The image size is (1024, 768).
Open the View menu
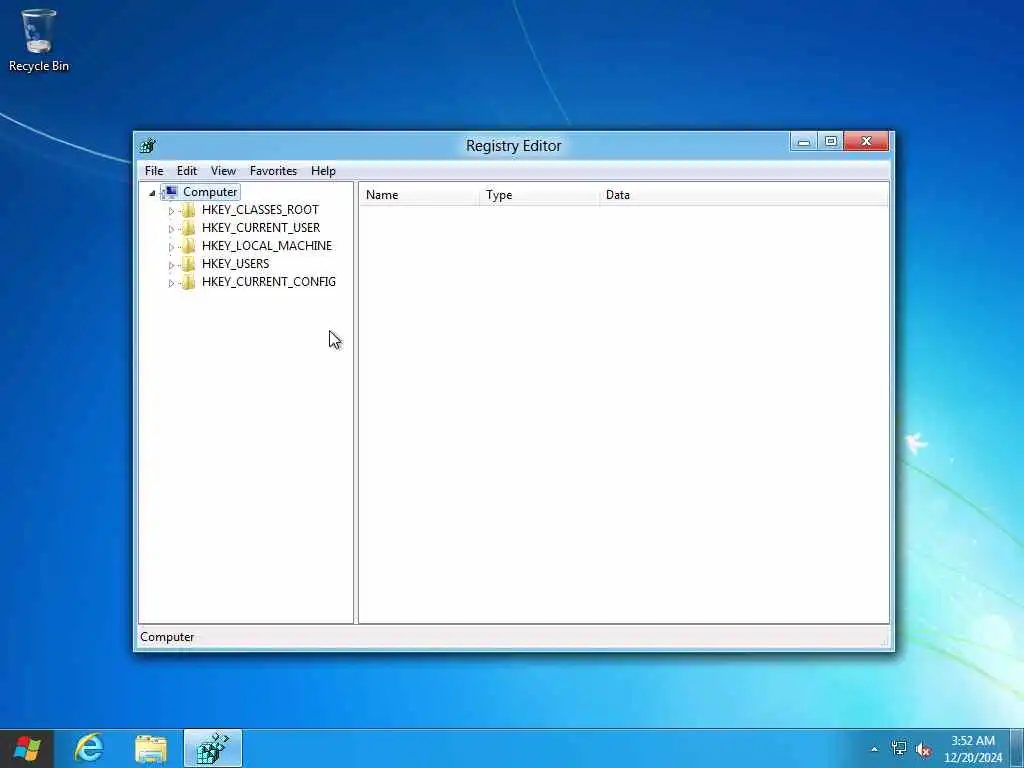pos(223,170)
